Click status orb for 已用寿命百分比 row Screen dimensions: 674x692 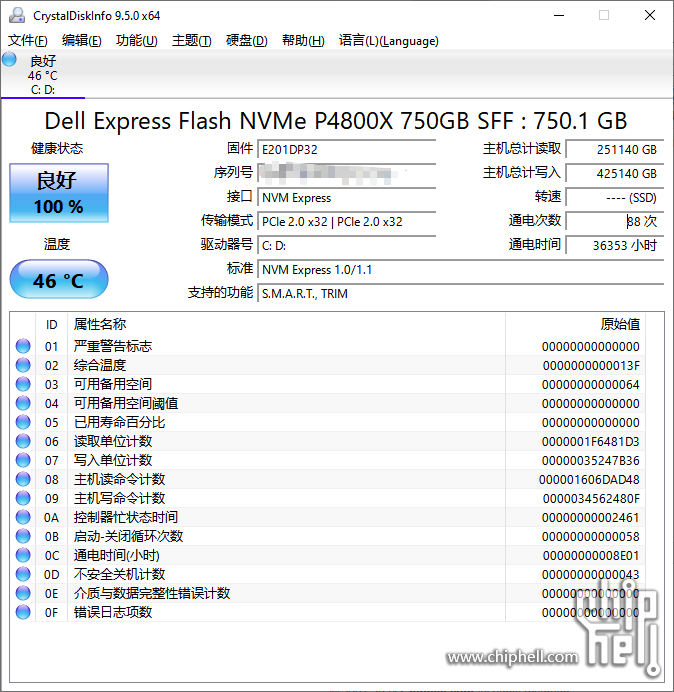[23, 422]
